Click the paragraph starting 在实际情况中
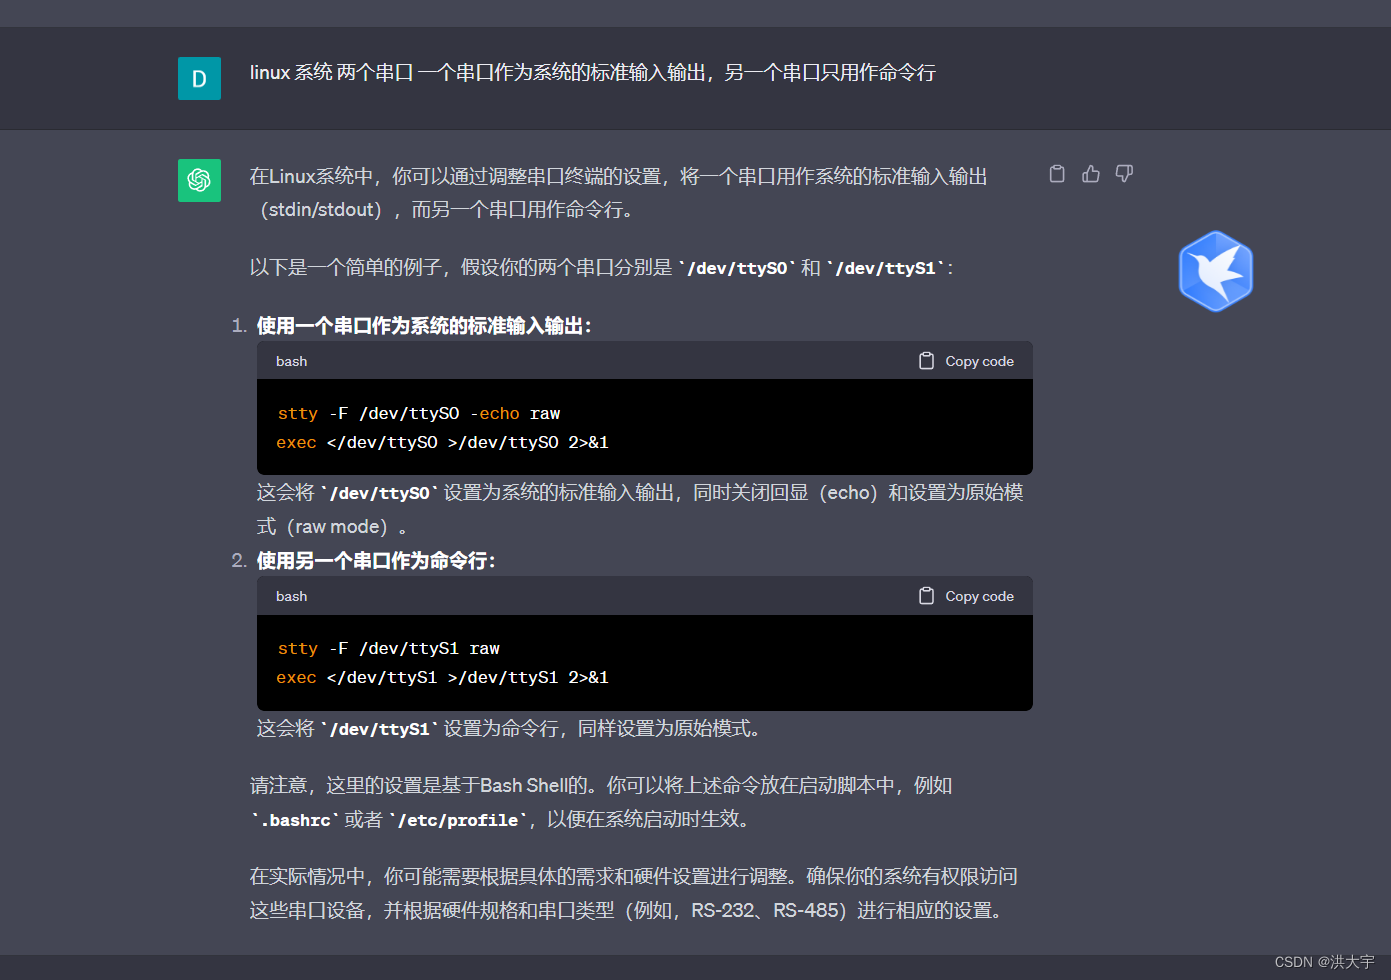1391x980 pixels. tap(633, 893)
